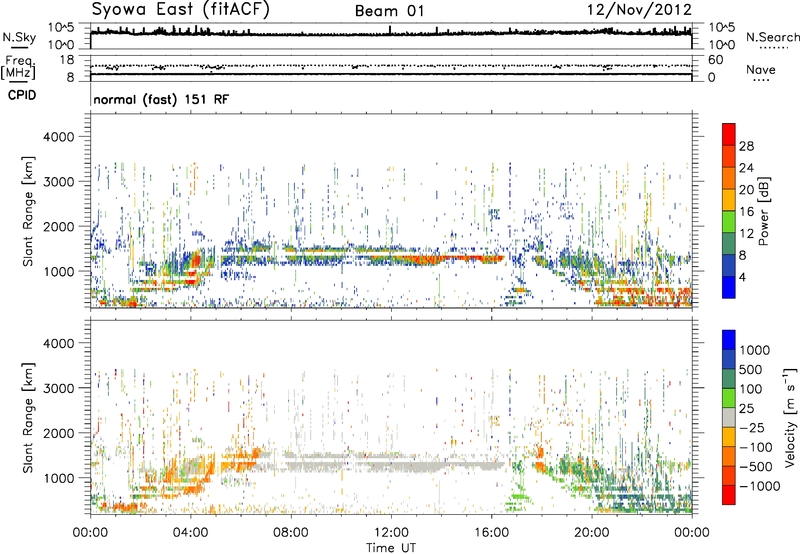Click the 'Nave' legend label

(x=761, y=69)
